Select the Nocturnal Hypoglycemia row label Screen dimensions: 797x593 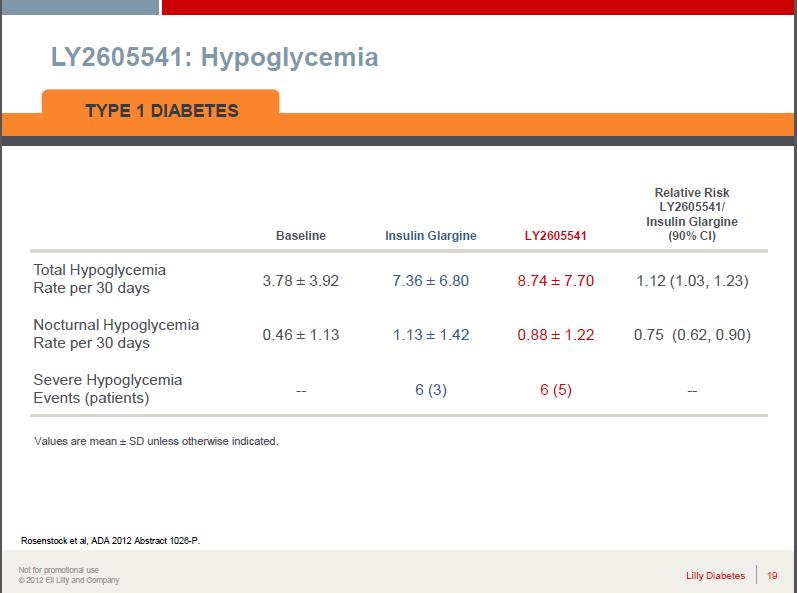point(116,334)
